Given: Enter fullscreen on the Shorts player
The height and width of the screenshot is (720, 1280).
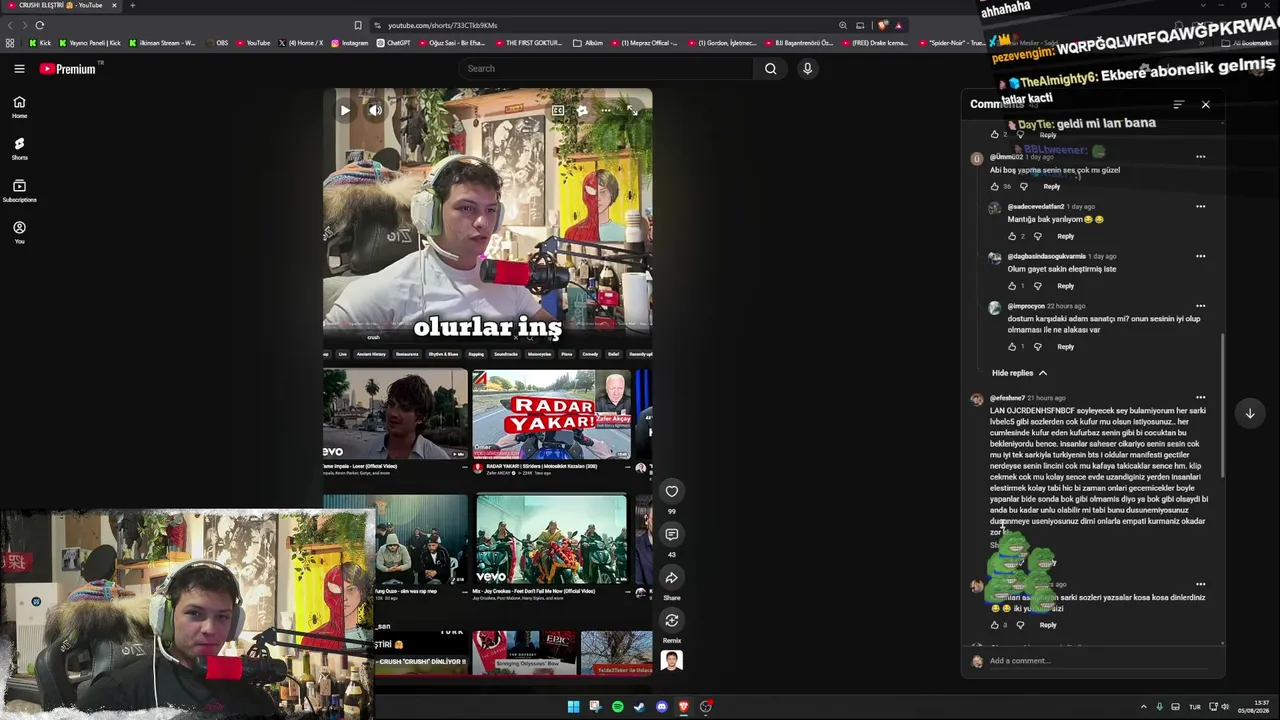Looking at the screenshot, I should (632, 110).
